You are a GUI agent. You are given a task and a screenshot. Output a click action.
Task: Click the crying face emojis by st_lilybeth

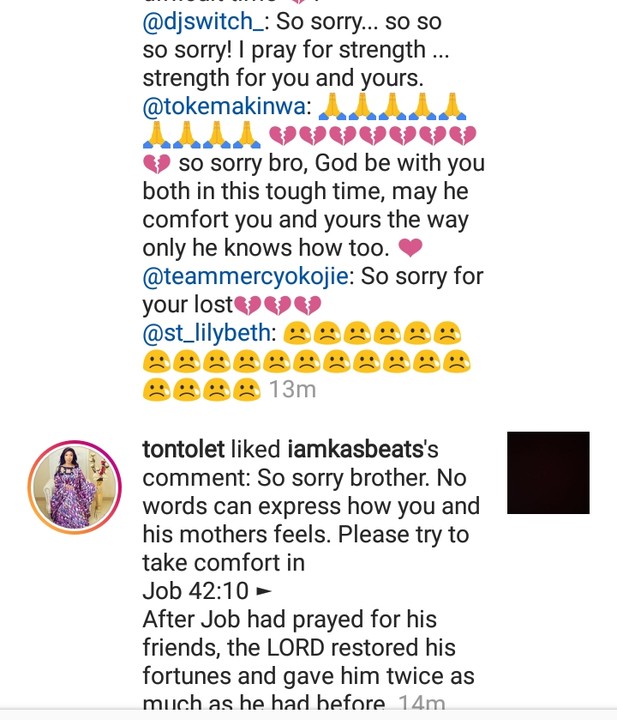[x=307, y=361]
